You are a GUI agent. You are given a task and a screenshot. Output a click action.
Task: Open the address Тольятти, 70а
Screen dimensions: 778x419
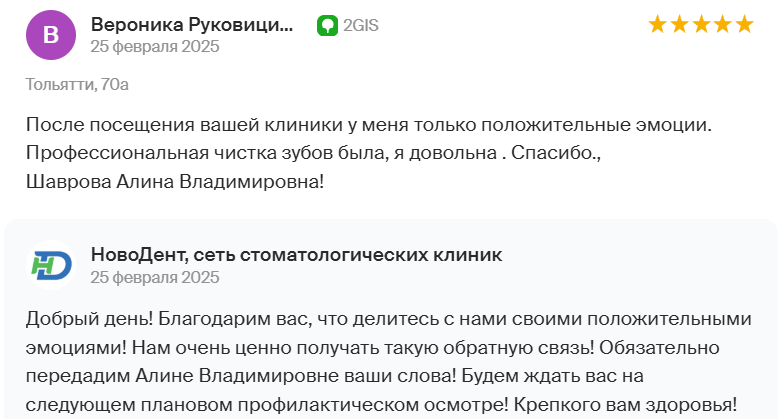pyautogui.click(x=77, y=84)
